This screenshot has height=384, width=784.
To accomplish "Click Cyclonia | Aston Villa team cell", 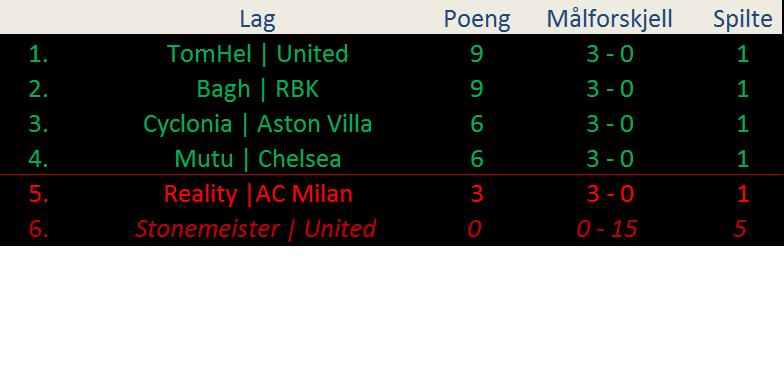I will coord(257,124).
